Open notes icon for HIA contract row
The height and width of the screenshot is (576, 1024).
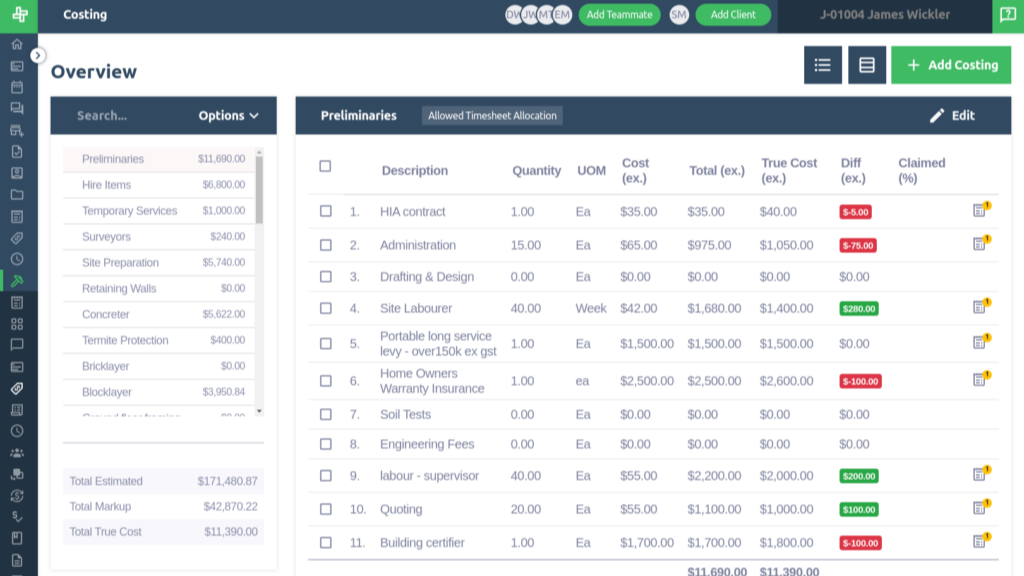pyautogui.click(x=981, y=210)
